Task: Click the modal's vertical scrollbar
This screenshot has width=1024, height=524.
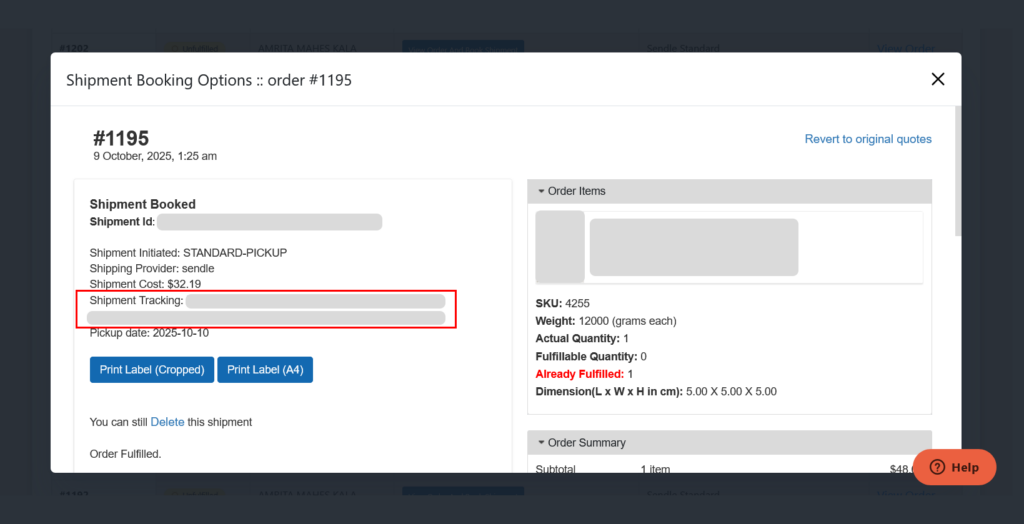Action: [x=957, y=170]
